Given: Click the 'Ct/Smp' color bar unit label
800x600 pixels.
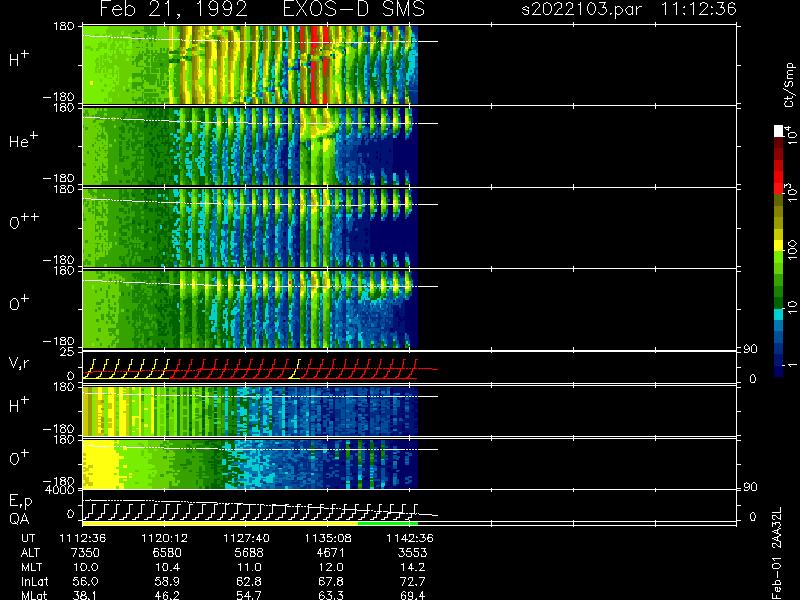Looking at the screenshot, I should coord(789,85).
